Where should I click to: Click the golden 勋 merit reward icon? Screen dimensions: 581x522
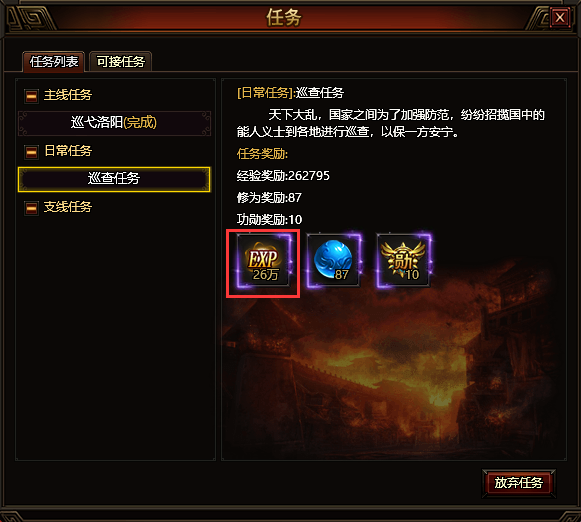(403, 261)
